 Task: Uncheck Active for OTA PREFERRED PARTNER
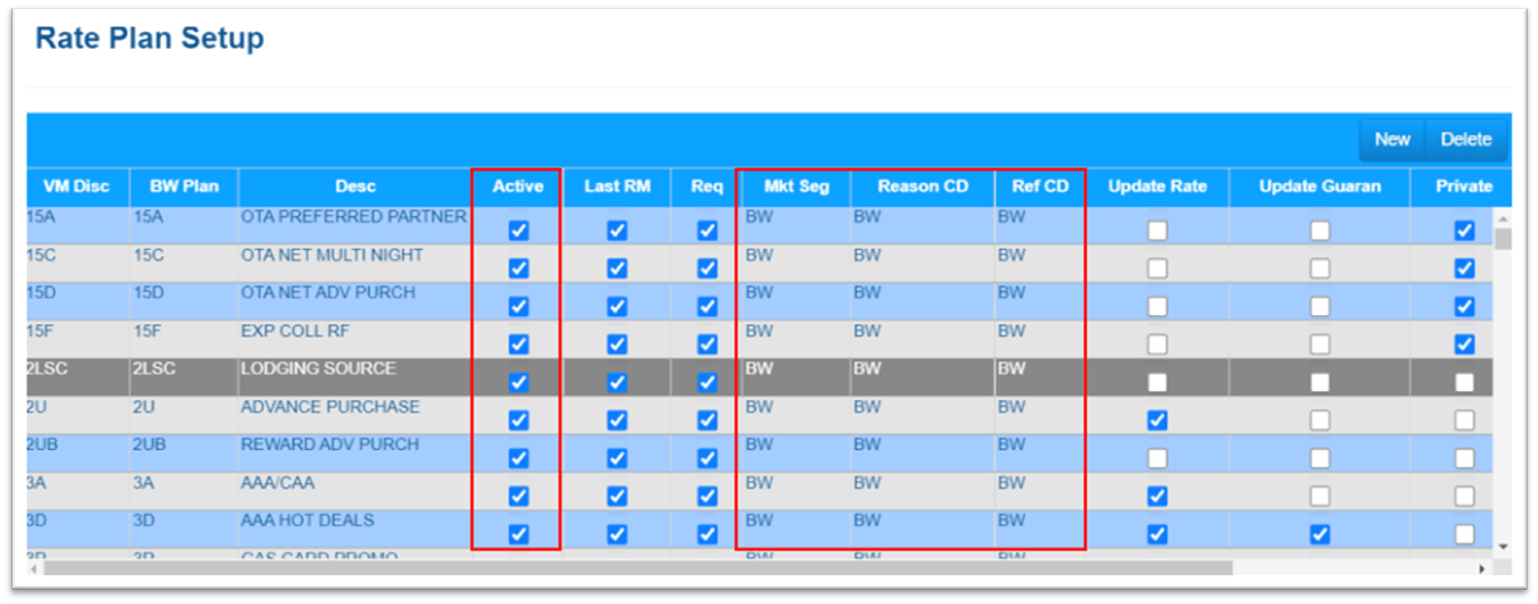click(x=518, y=231)
